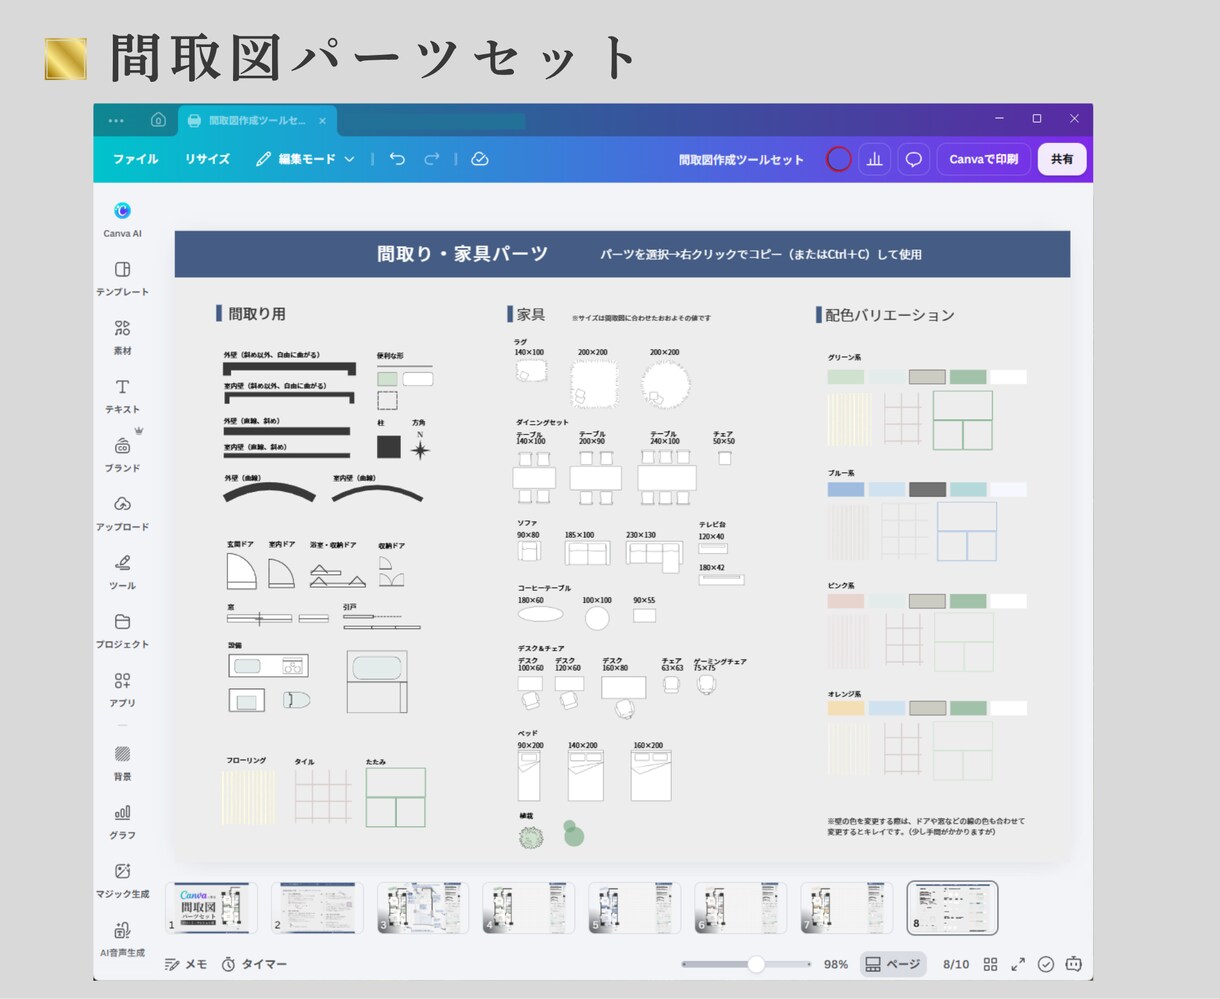Image resolution: width=1220 pixels, height=999 pixels.
Task: Click the redo arrow
Action: (432, 159)
